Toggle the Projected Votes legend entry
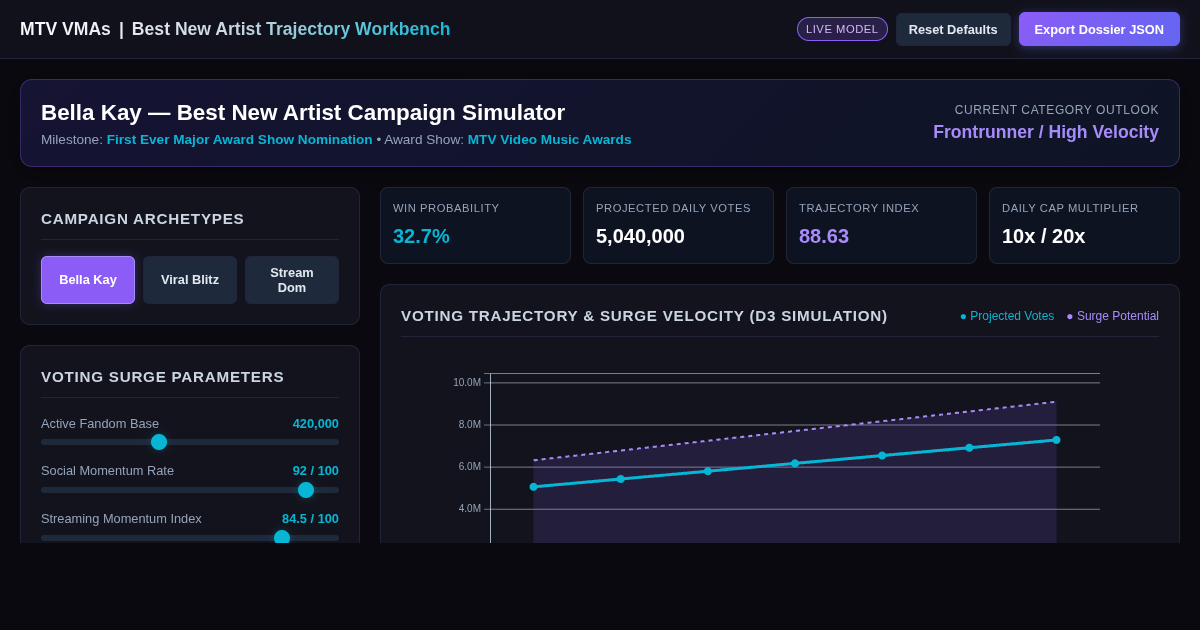 click(1007, 316)
